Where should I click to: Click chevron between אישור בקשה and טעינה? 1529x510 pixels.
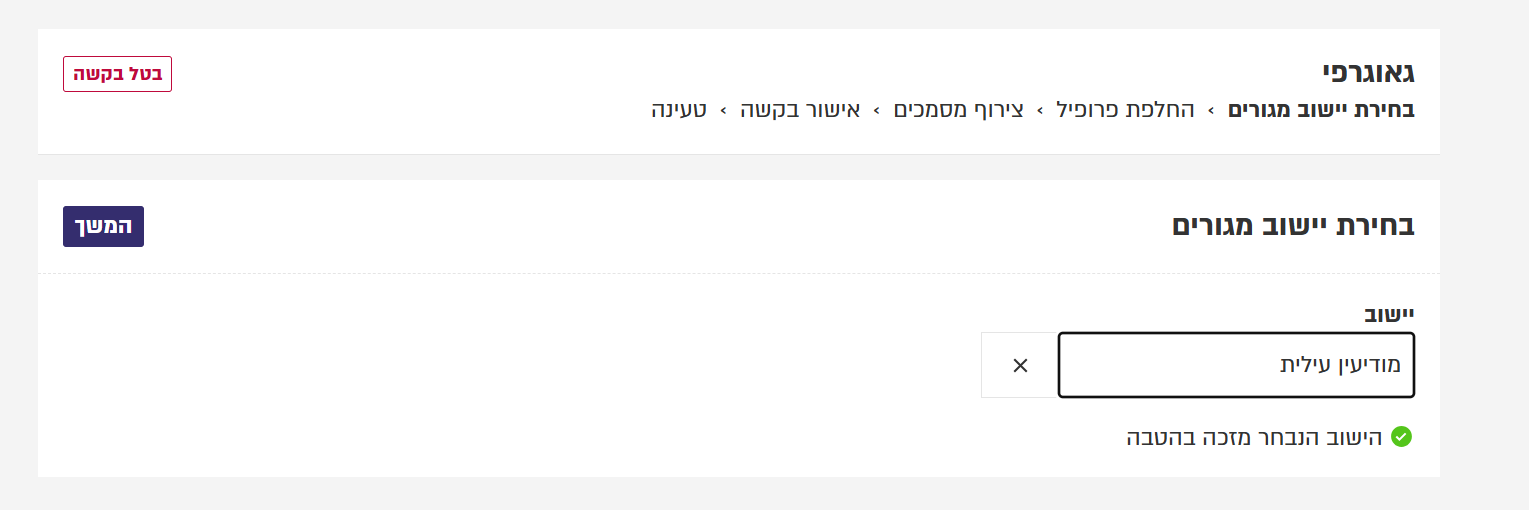[x=723, y=110]
